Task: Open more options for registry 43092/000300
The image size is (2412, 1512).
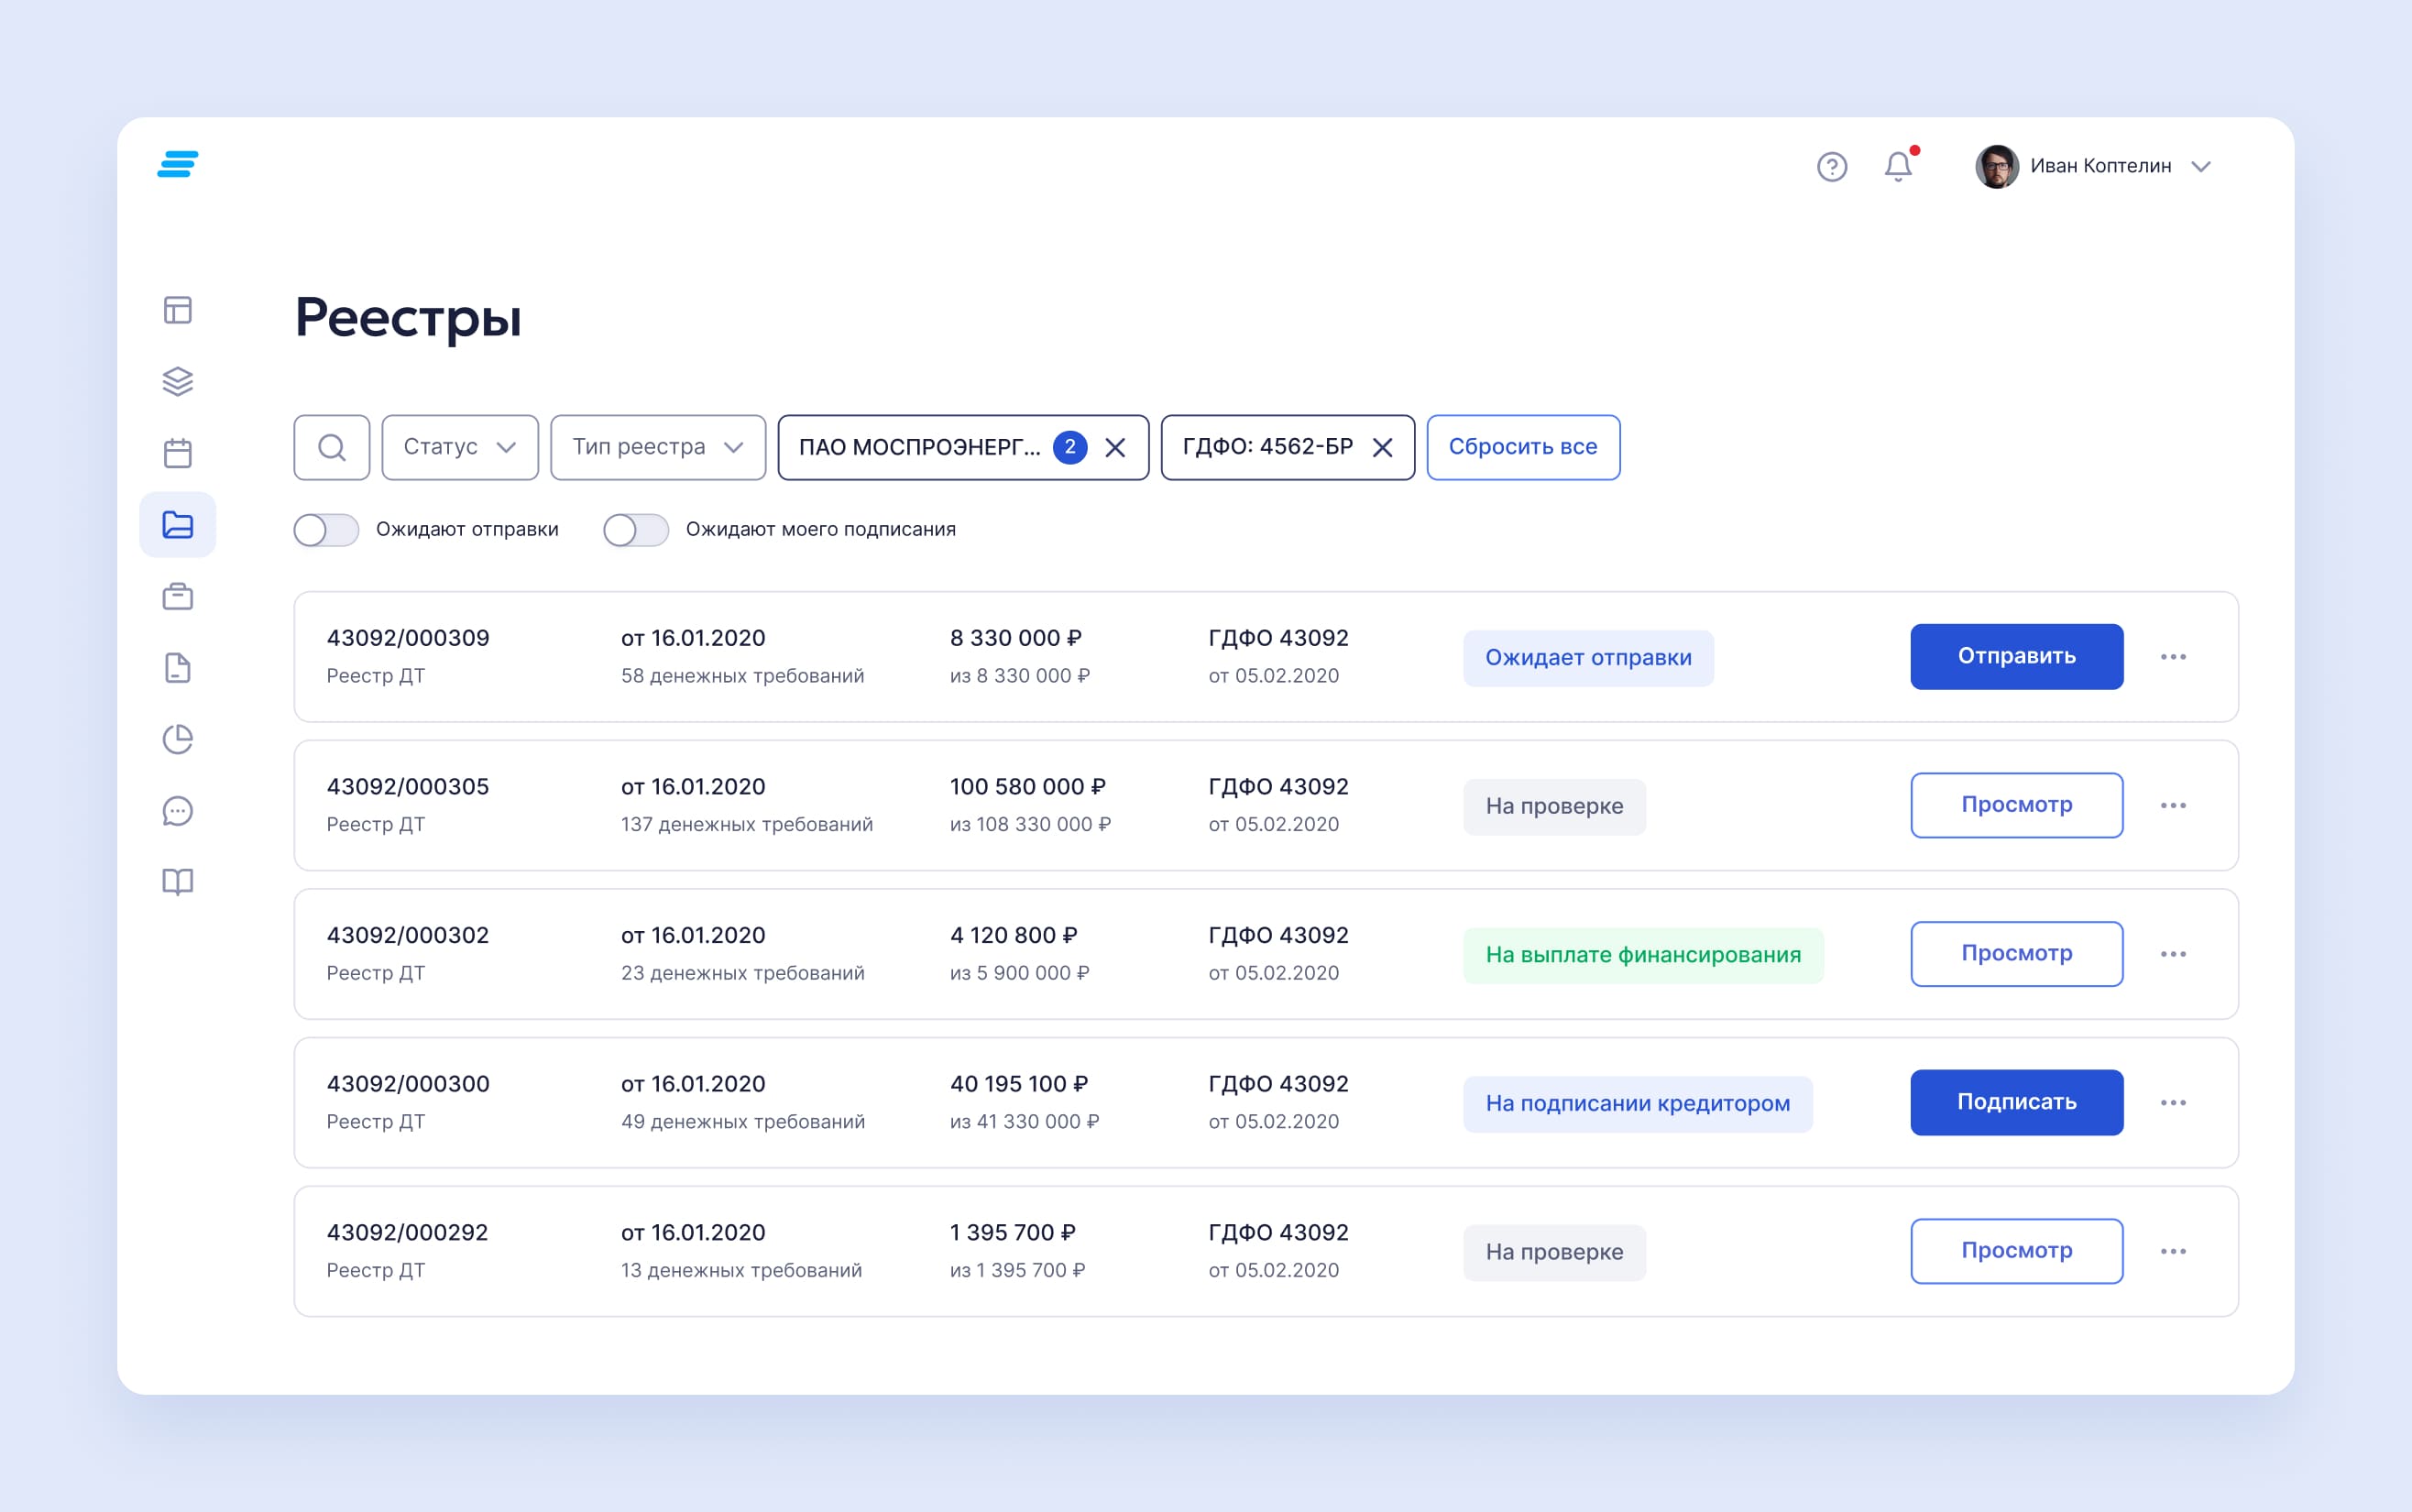Action: coord(2172,1102)
